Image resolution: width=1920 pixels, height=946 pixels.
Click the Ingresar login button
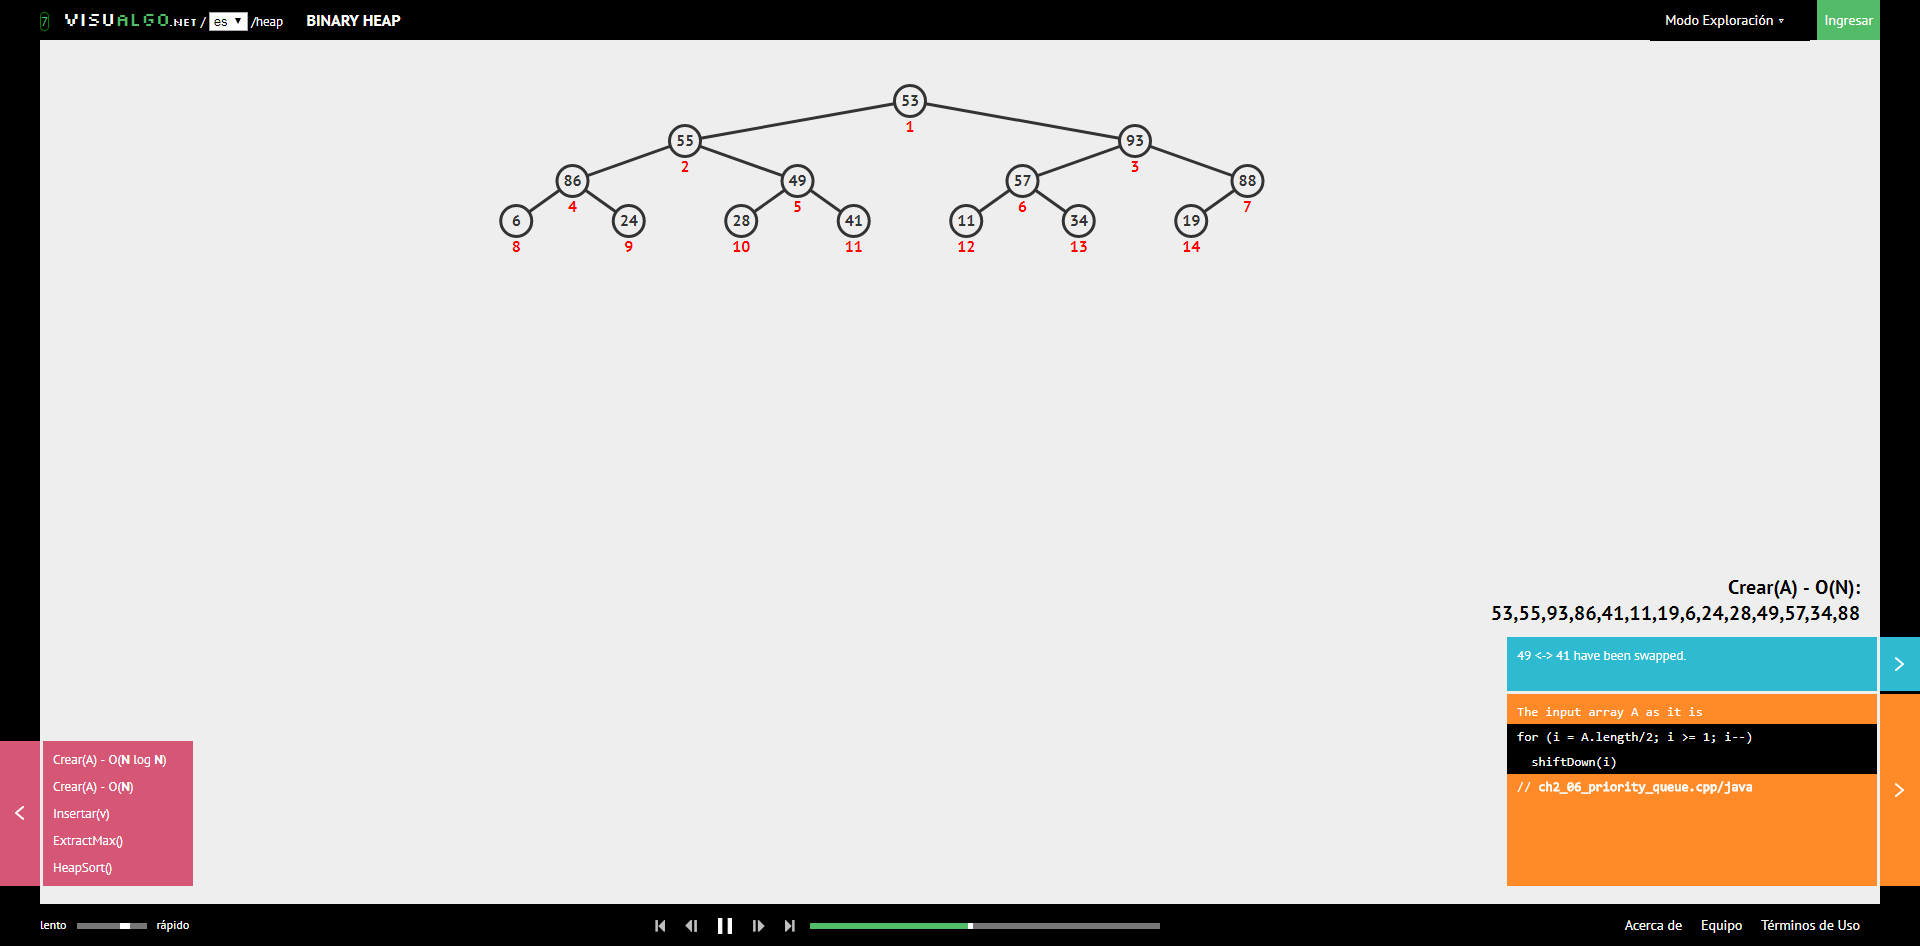[1848, 20]
